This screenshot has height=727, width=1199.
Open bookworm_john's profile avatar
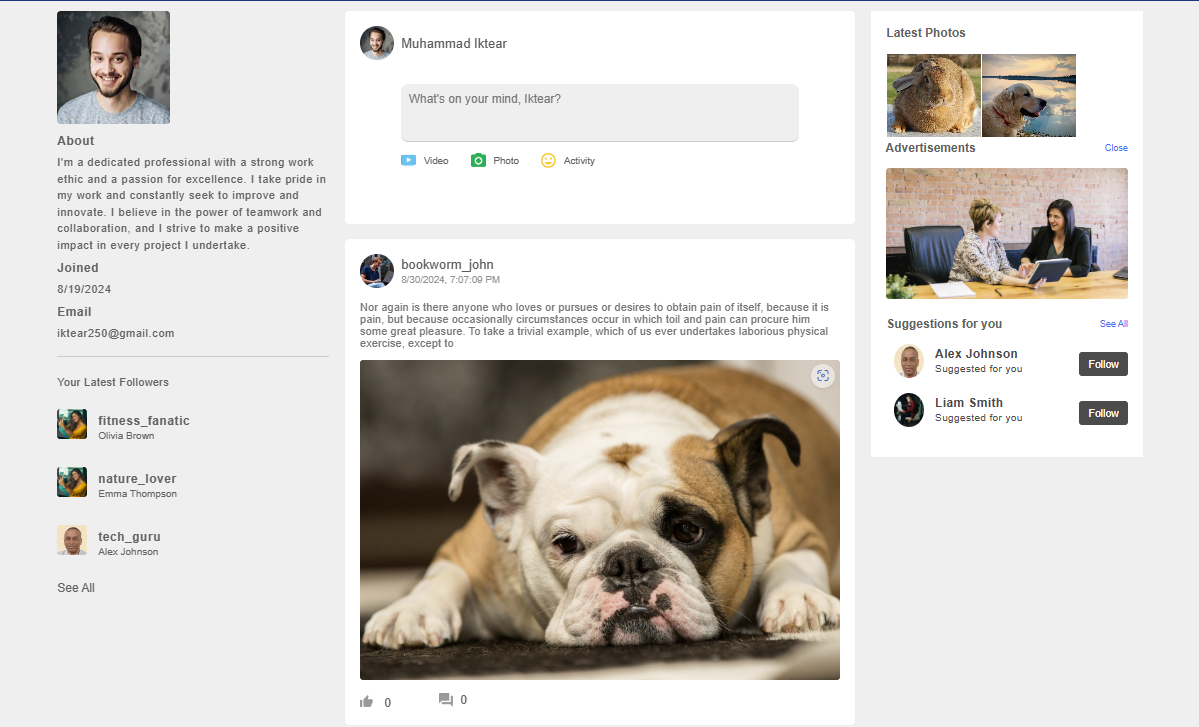(x=377, y=271)
